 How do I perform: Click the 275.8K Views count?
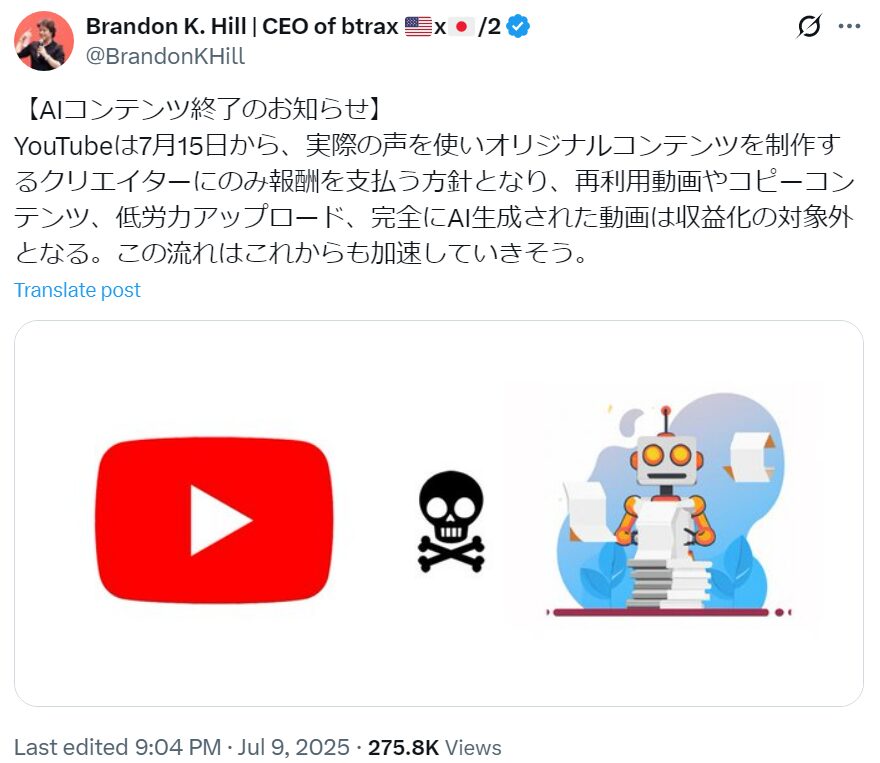click(434, 747)
